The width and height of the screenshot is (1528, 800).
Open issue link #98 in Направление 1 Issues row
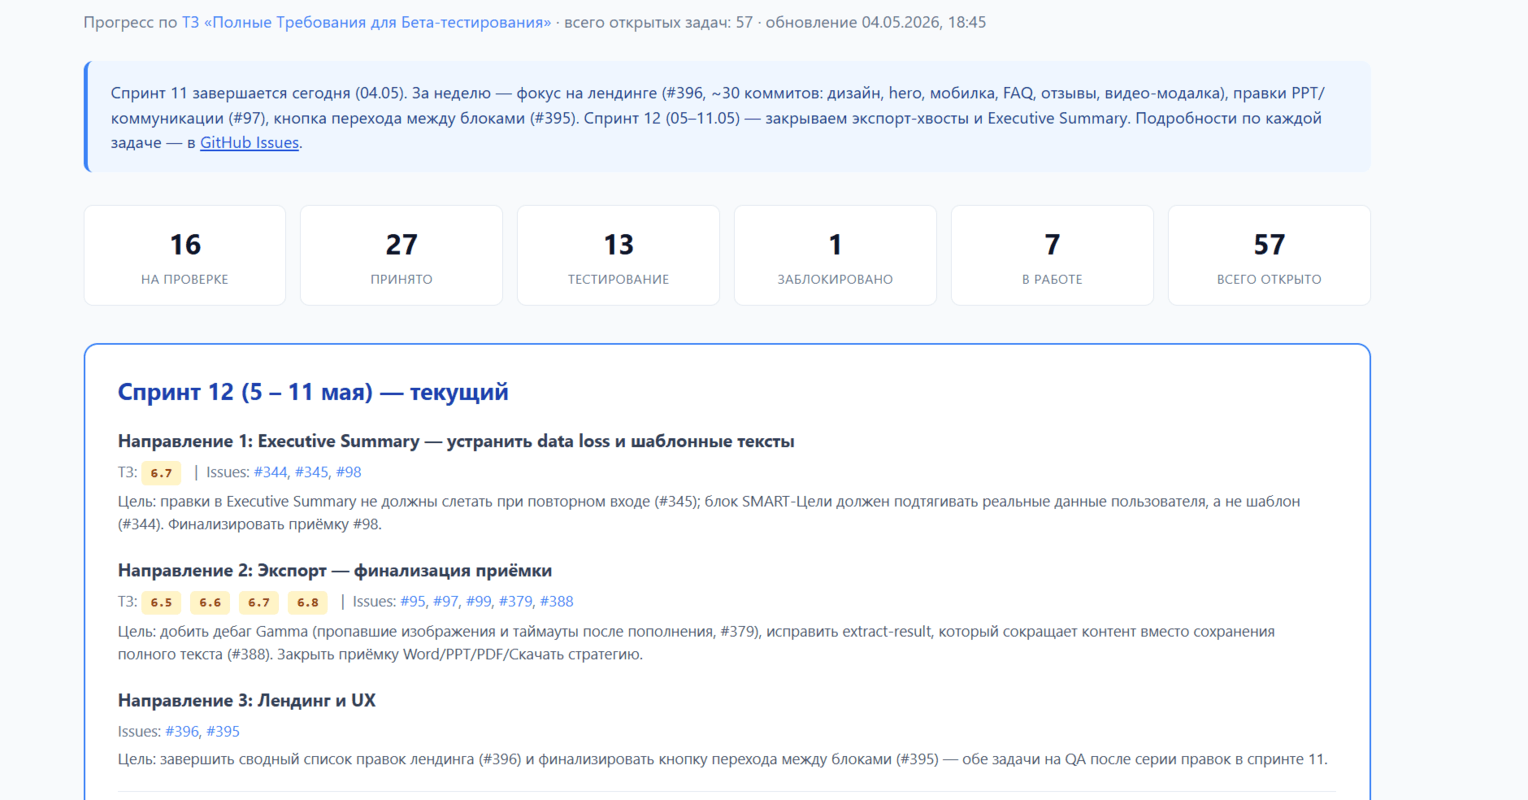pos(349,472)
